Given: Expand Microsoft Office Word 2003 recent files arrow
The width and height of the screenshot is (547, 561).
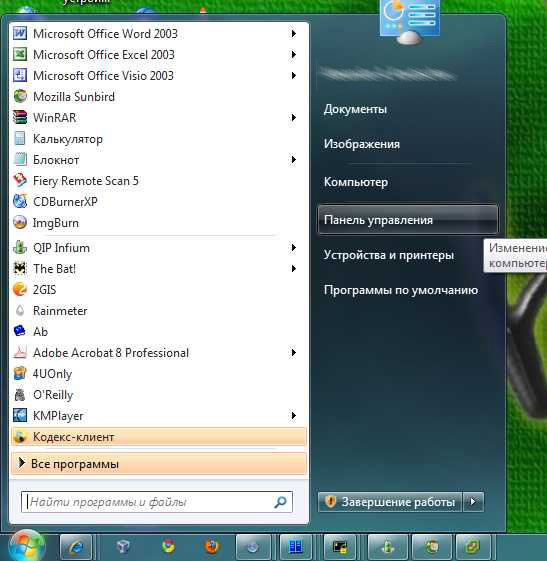Looking at the screenshot, I should point(294,34).
